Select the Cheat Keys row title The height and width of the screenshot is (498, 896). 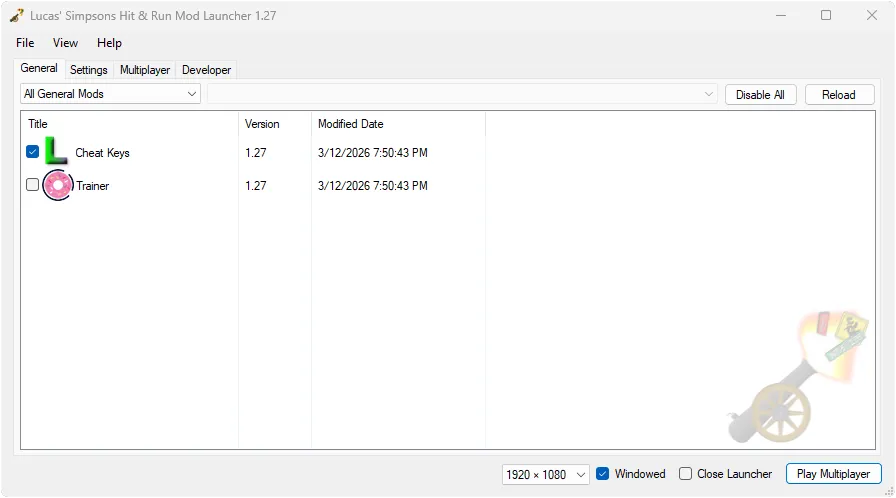(102, 153)
